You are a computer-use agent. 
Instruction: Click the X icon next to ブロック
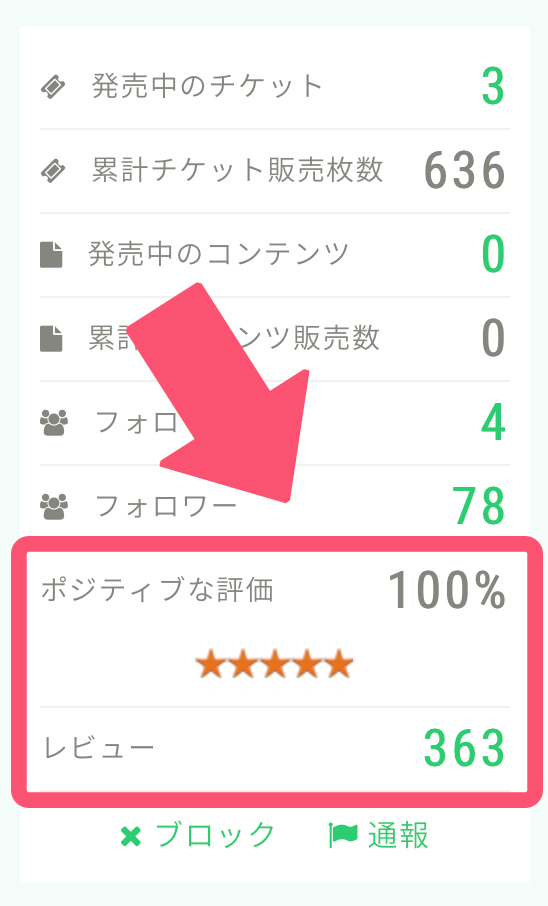point(131,837)
